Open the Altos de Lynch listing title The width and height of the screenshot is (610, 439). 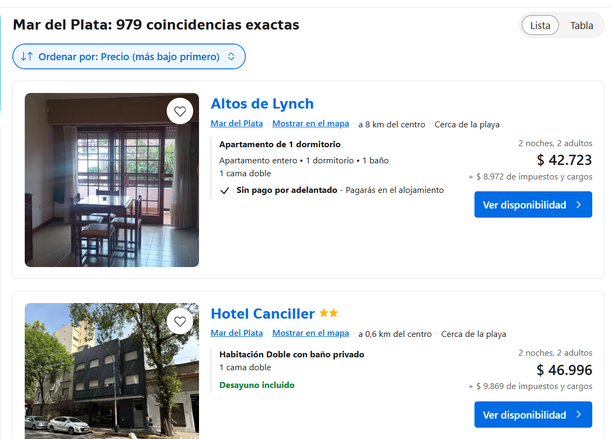[x=262, y=104]
